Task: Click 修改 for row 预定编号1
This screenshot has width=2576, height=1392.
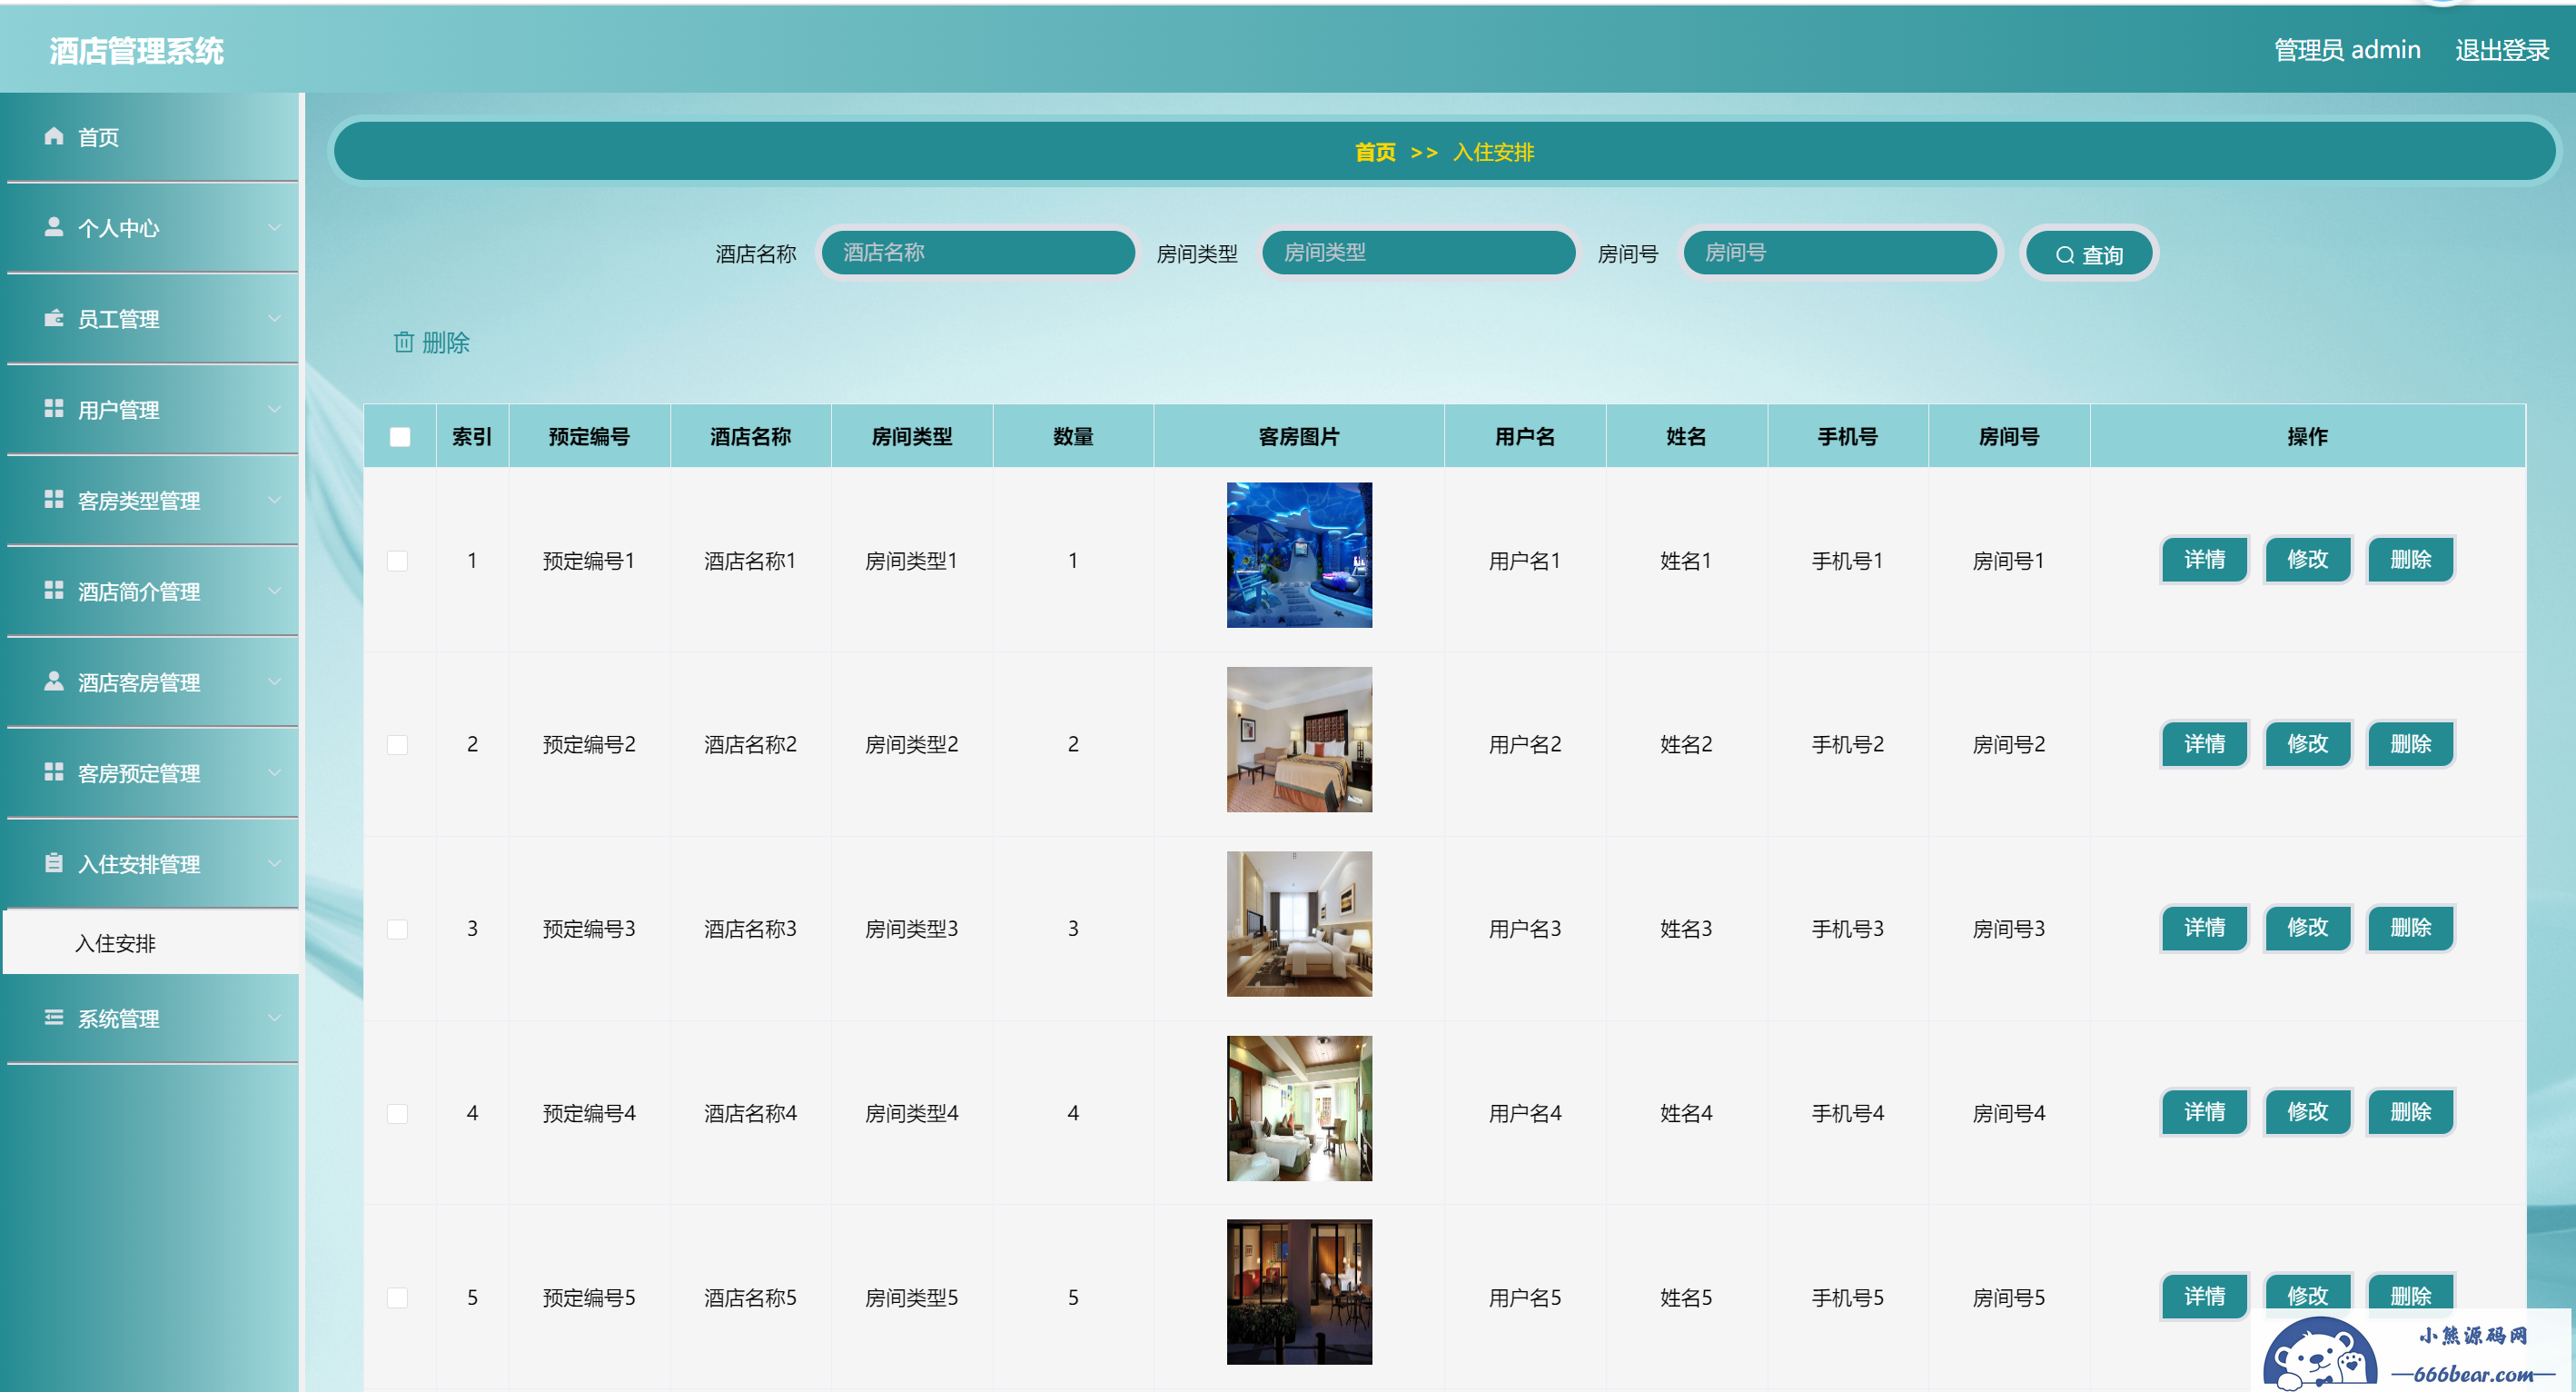Action: pyautogui.click(x=2307, y=559)
